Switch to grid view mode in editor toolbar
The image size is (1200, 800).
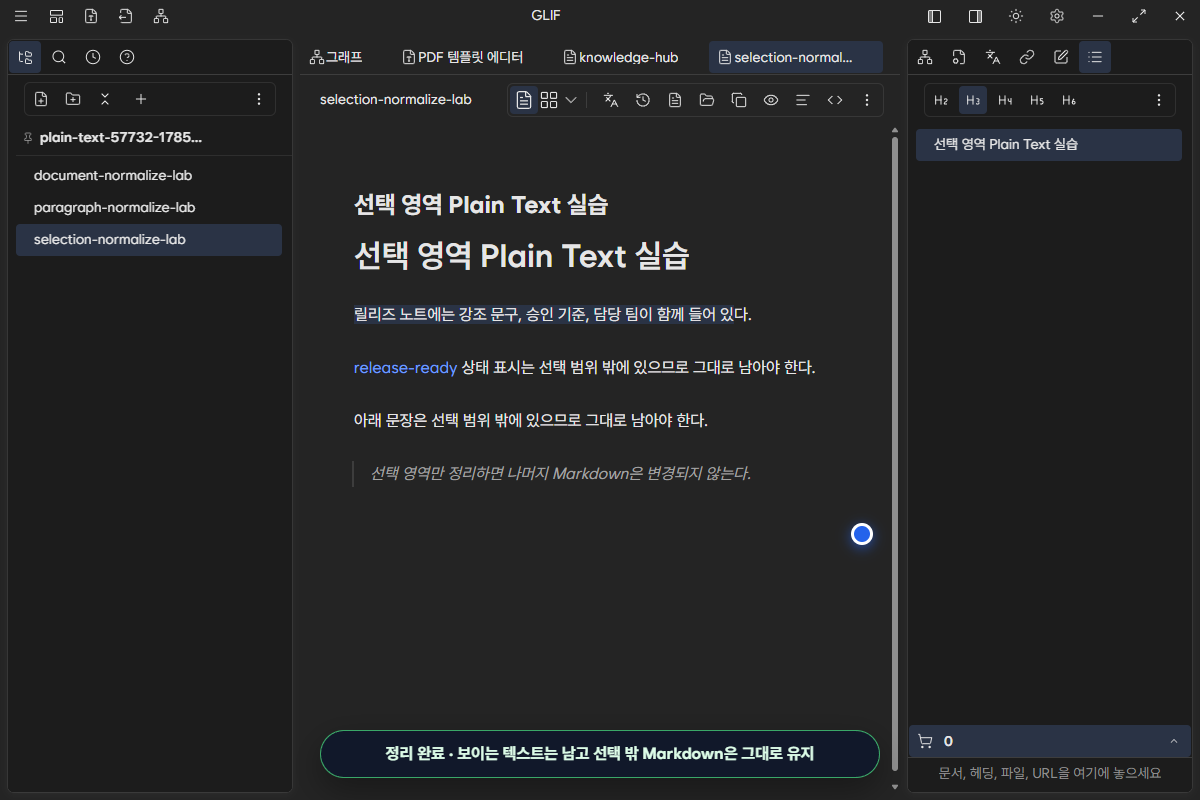549,100
